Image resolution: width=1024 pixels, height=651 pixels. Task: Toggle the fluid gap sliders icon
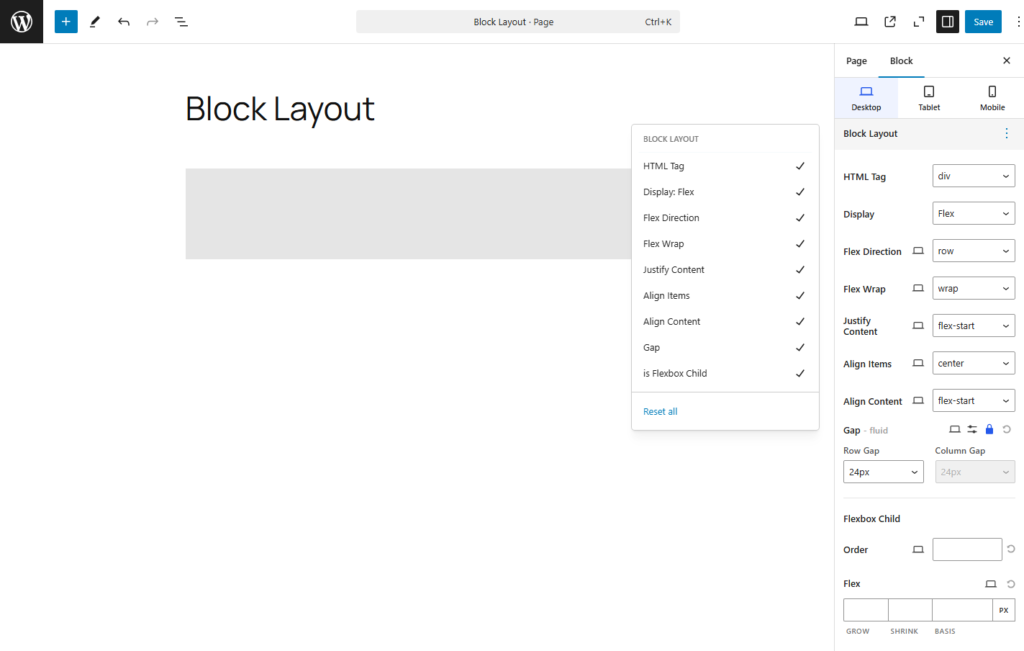[972, 429]
